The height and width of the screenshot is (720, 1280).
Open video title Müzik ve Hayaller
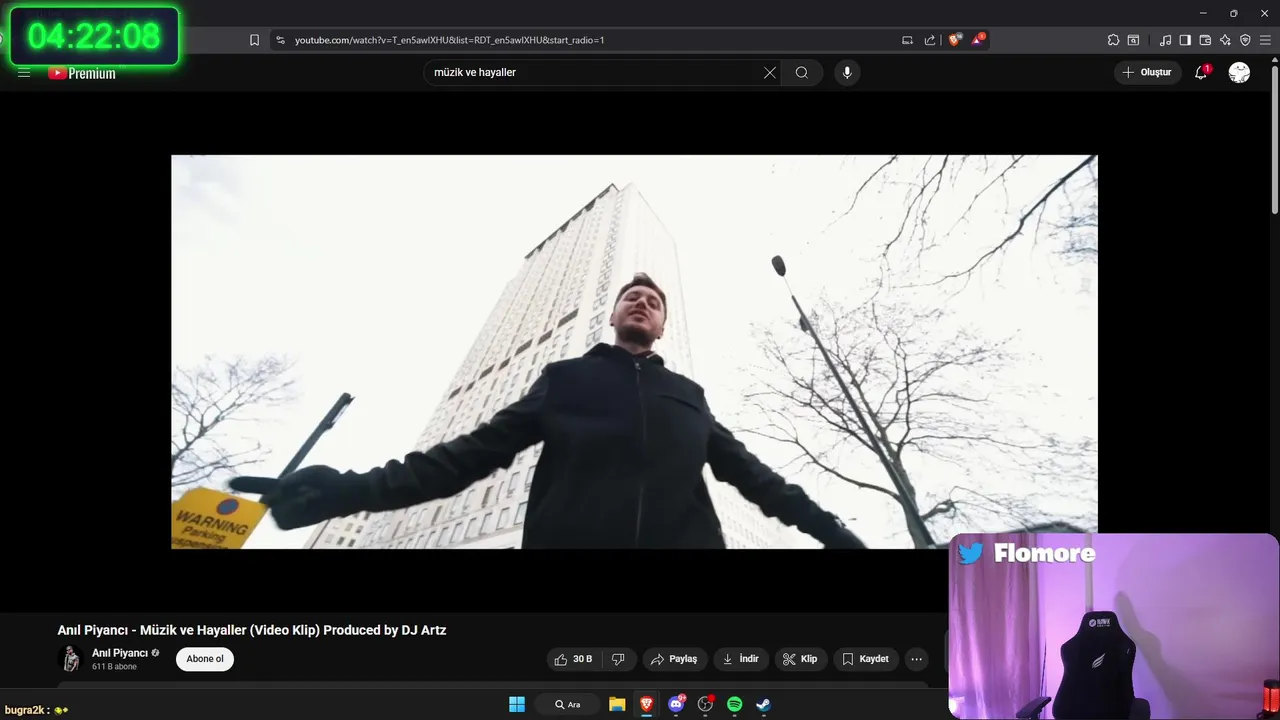[252, 630]
